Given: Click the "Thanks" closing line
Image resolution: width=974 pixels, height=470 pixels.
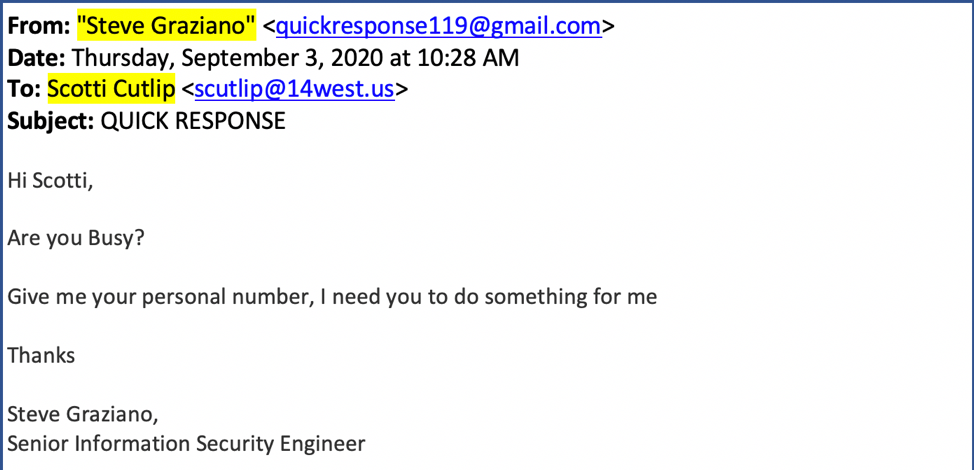Looking at the screenshot, I should tap(41, 355).
